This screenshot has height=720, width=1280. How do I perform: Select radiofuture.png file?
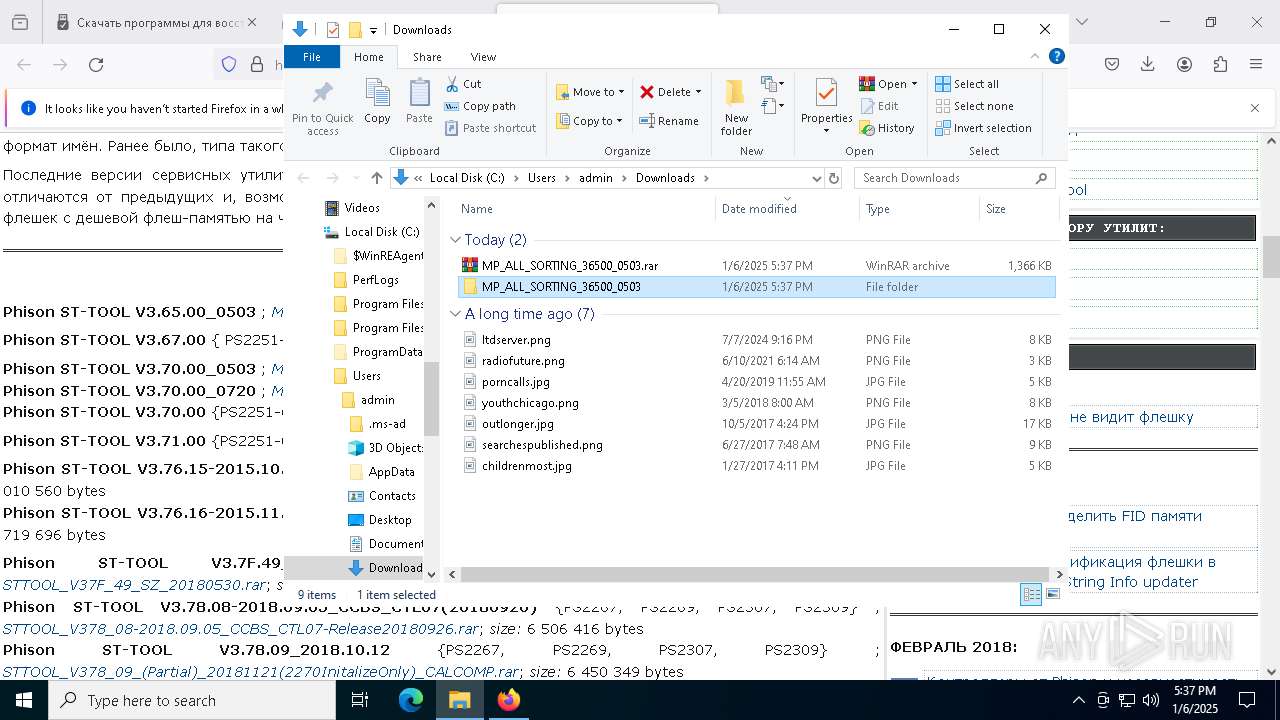tap(756, 361)
